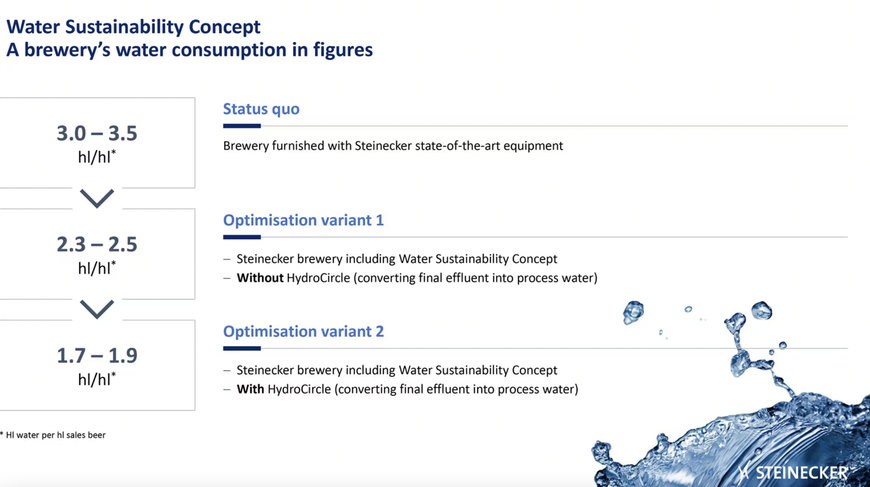Click 'Brewery furnished with Steinecker state-of-the-art equipment'
Screen dimensions: 870x487
point(393,146)
